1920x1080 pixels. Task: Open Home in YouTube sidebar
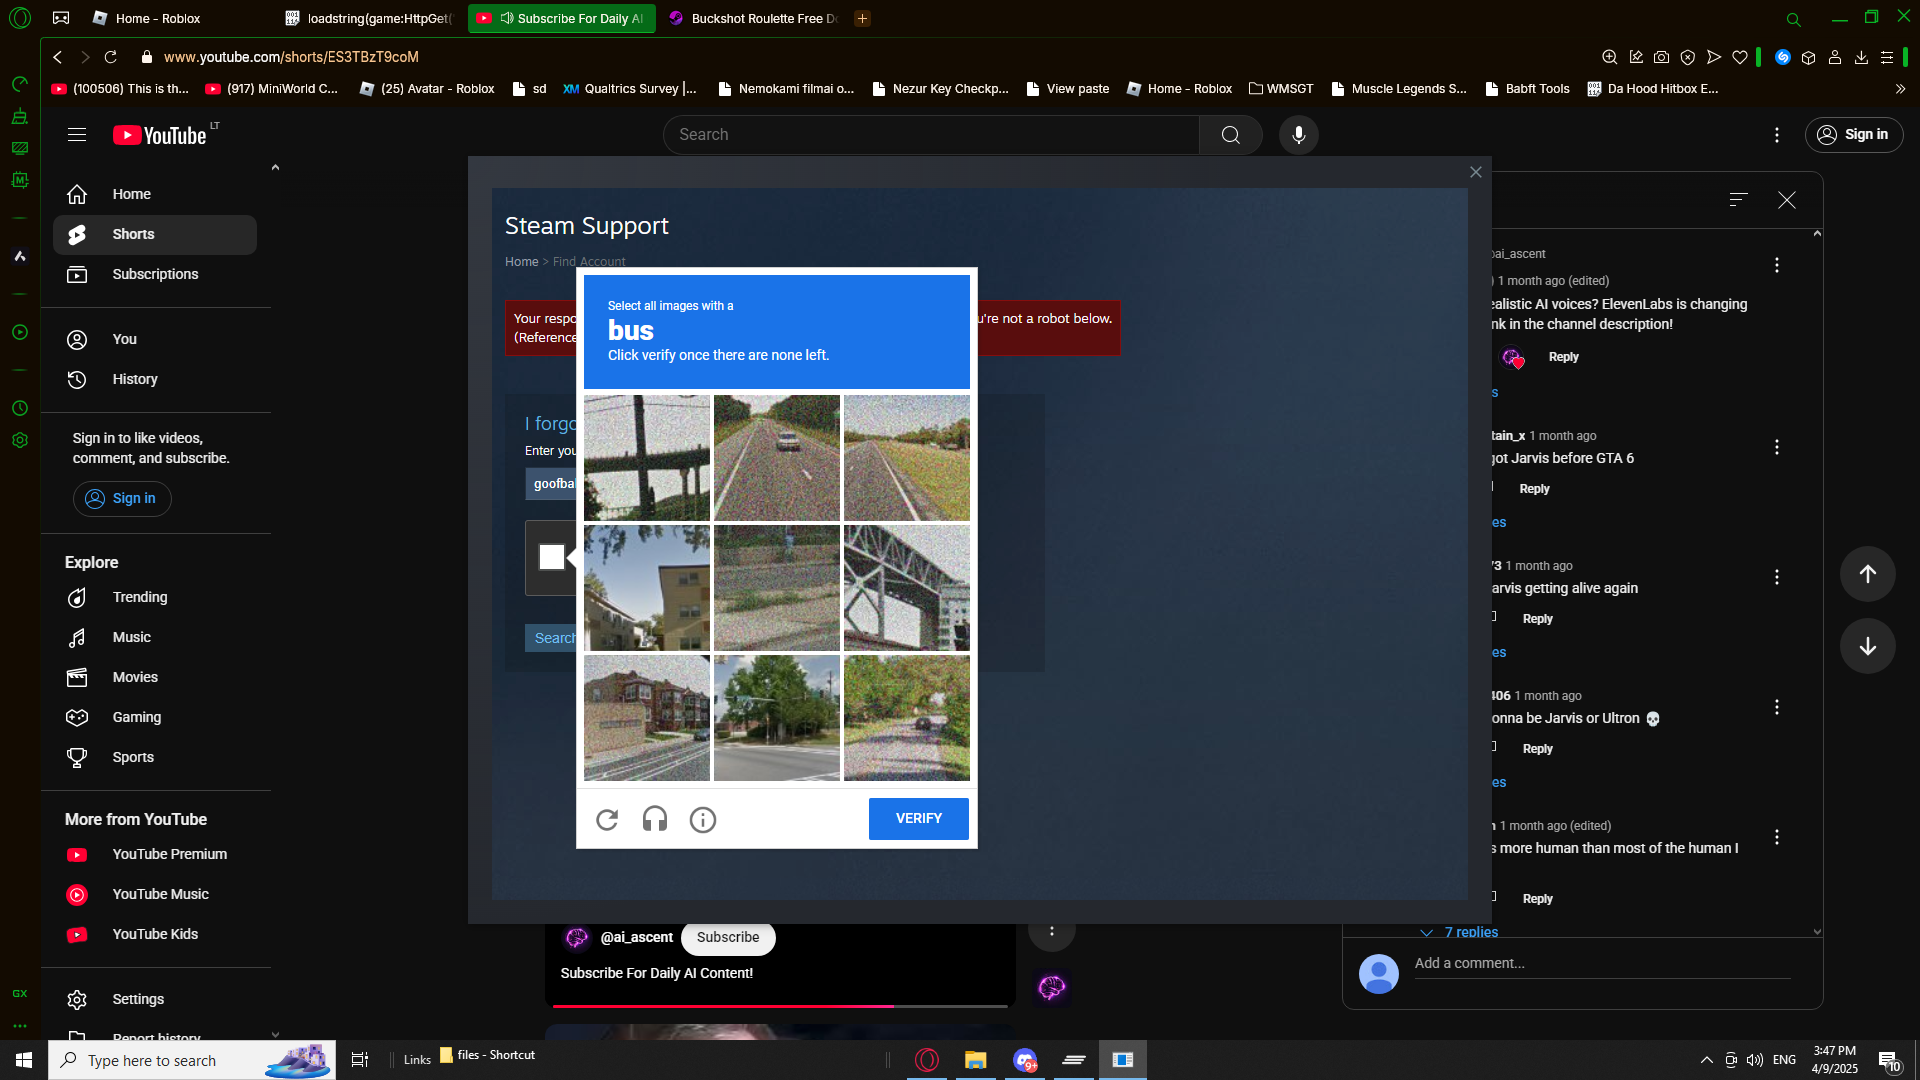[155, 194]
